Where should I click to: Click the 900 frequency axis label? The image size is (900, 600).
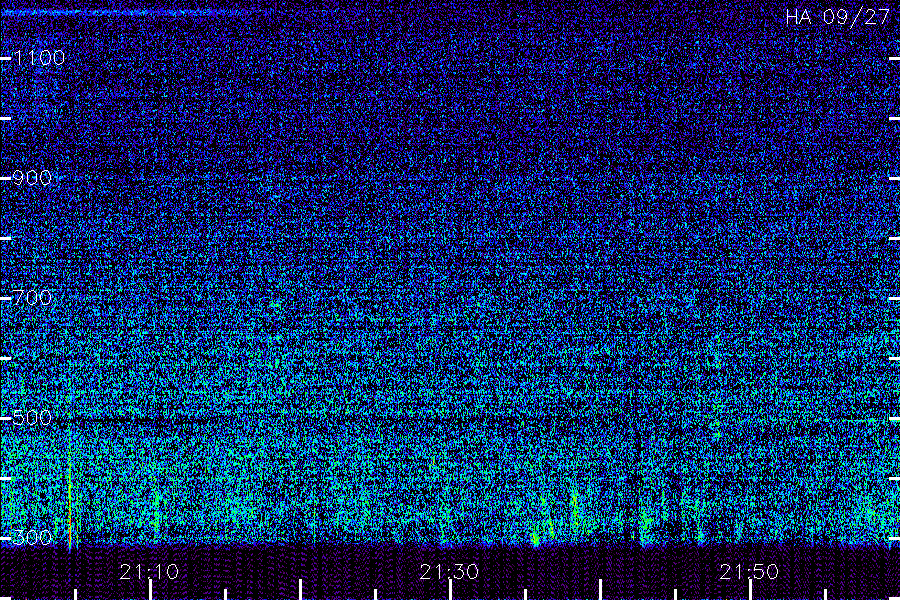click(32, 178)
